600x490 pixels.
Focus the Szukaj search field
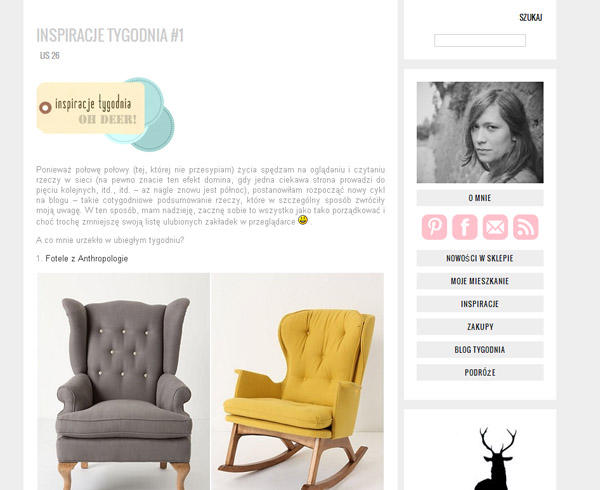point(480,41)
